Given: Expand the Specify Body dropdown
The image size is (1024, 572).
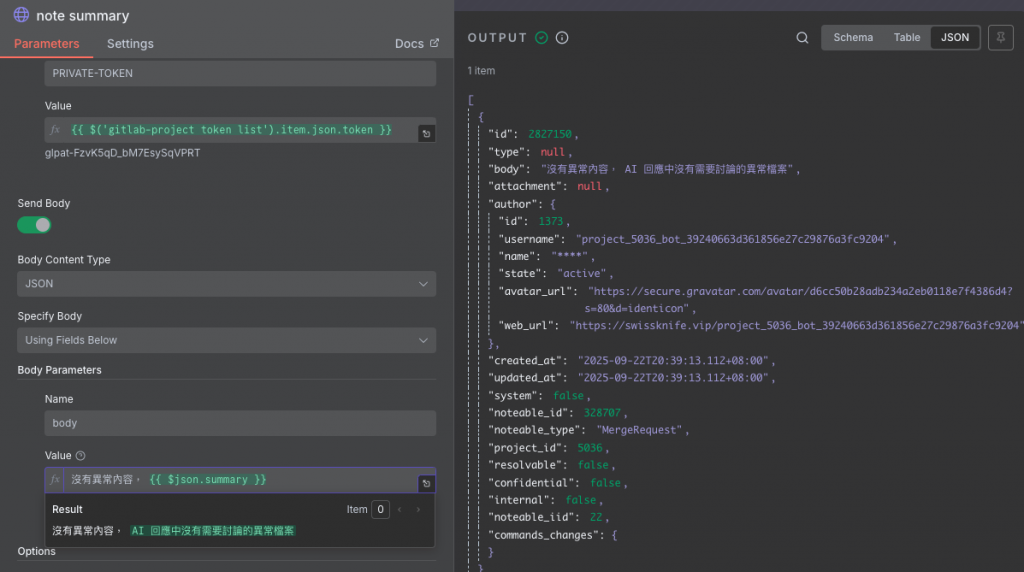Looking at the screenshot, I should pos(226,340).
